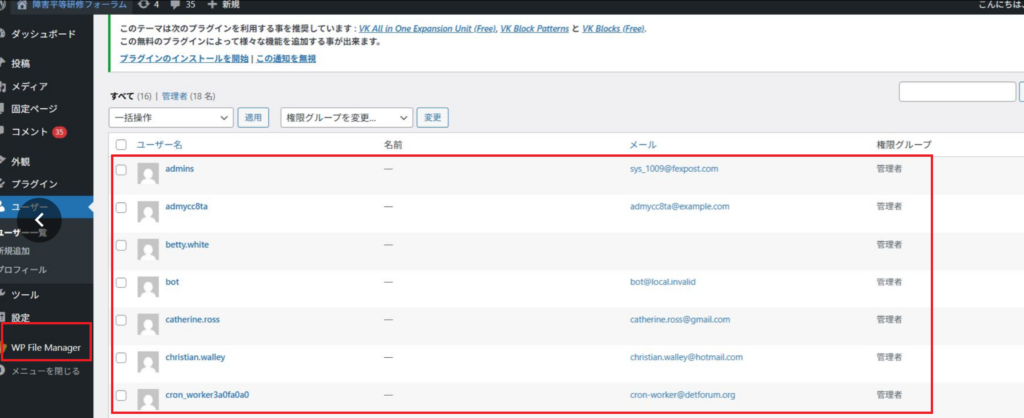The image size is (1024, 418).
Task: Tick the select-all checkbox in table header
Action: click(x=121, y=145)
